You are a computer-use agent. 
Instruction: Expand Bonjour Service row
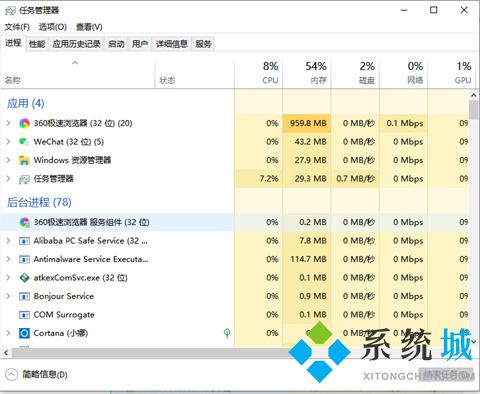(x=8, y=296)
